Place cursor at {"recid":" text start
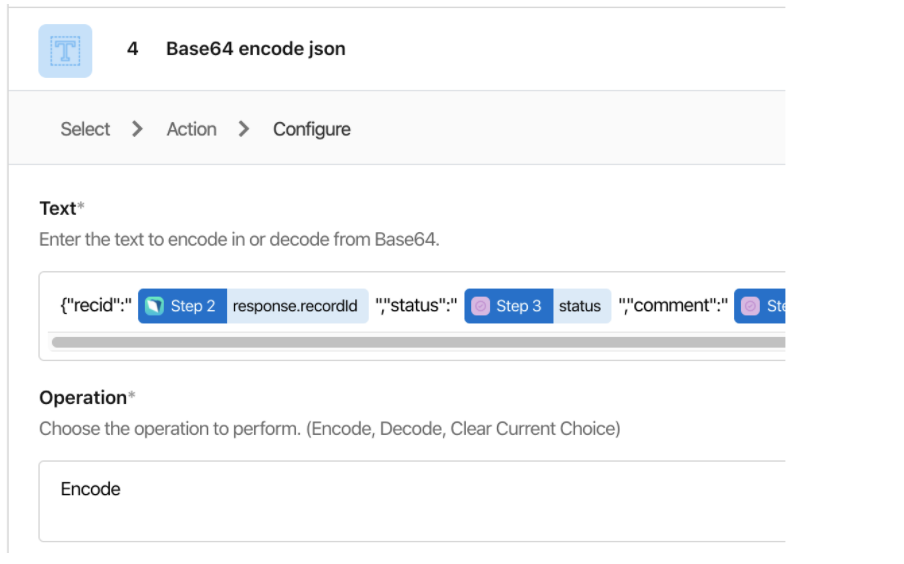Image resolution: width=904 pixels, height=564 pixels. (x=62, y=305)
